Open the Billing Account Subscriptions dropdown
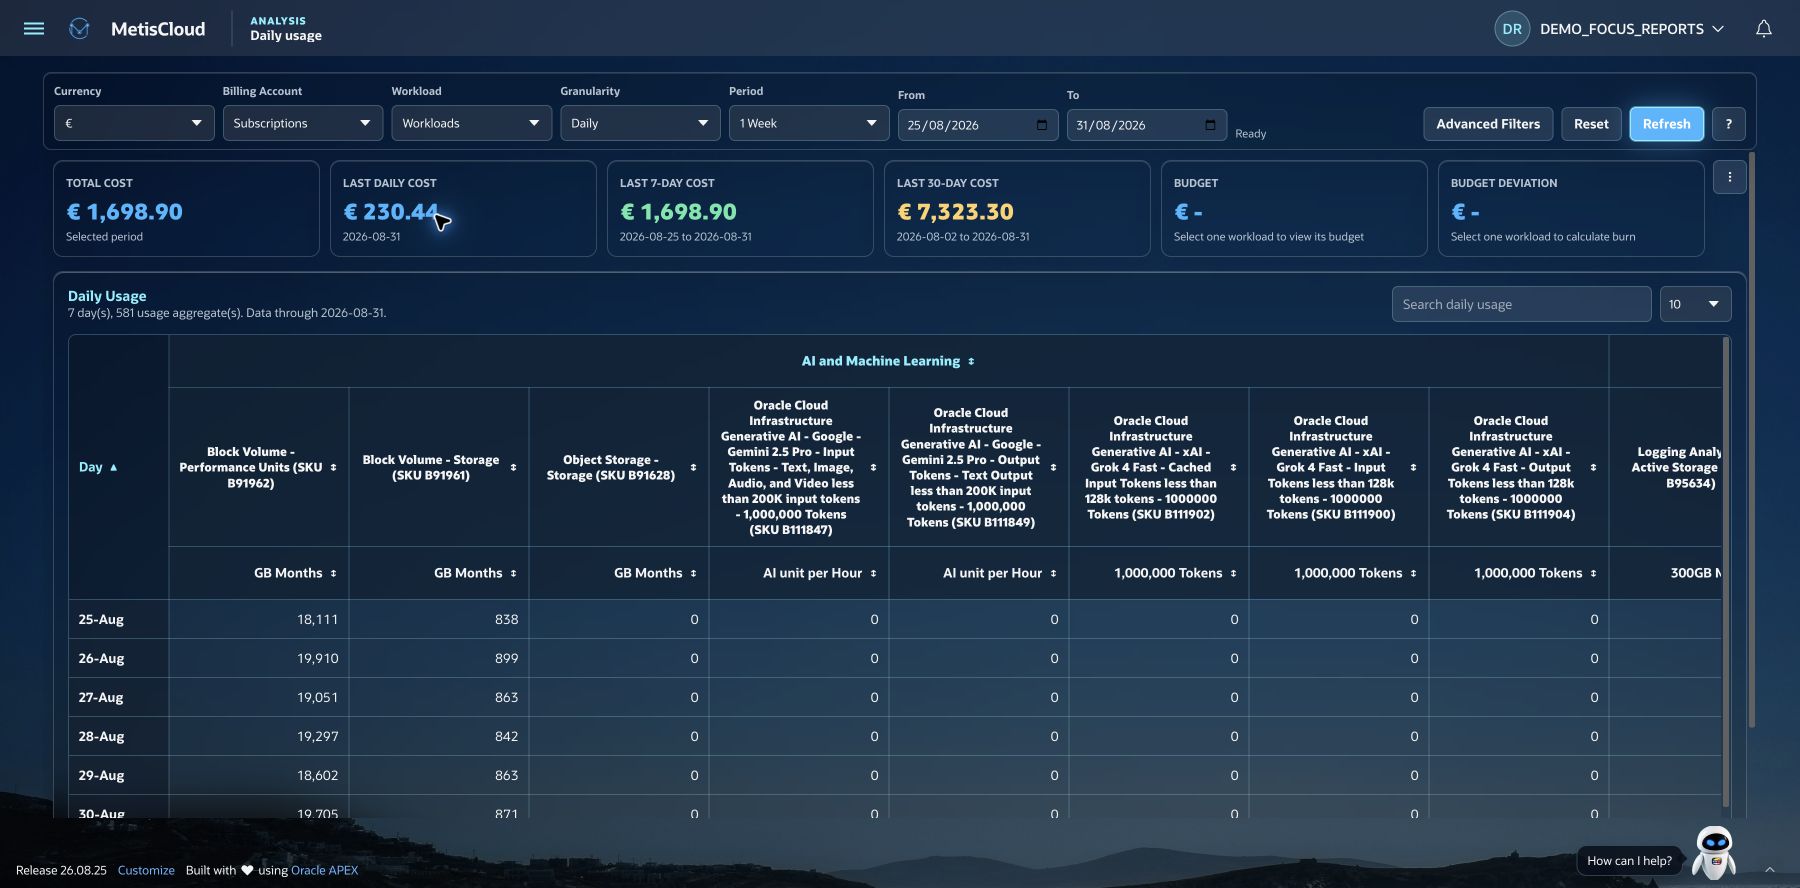This screenshot has height=888, width=1800. coord(303,123)
